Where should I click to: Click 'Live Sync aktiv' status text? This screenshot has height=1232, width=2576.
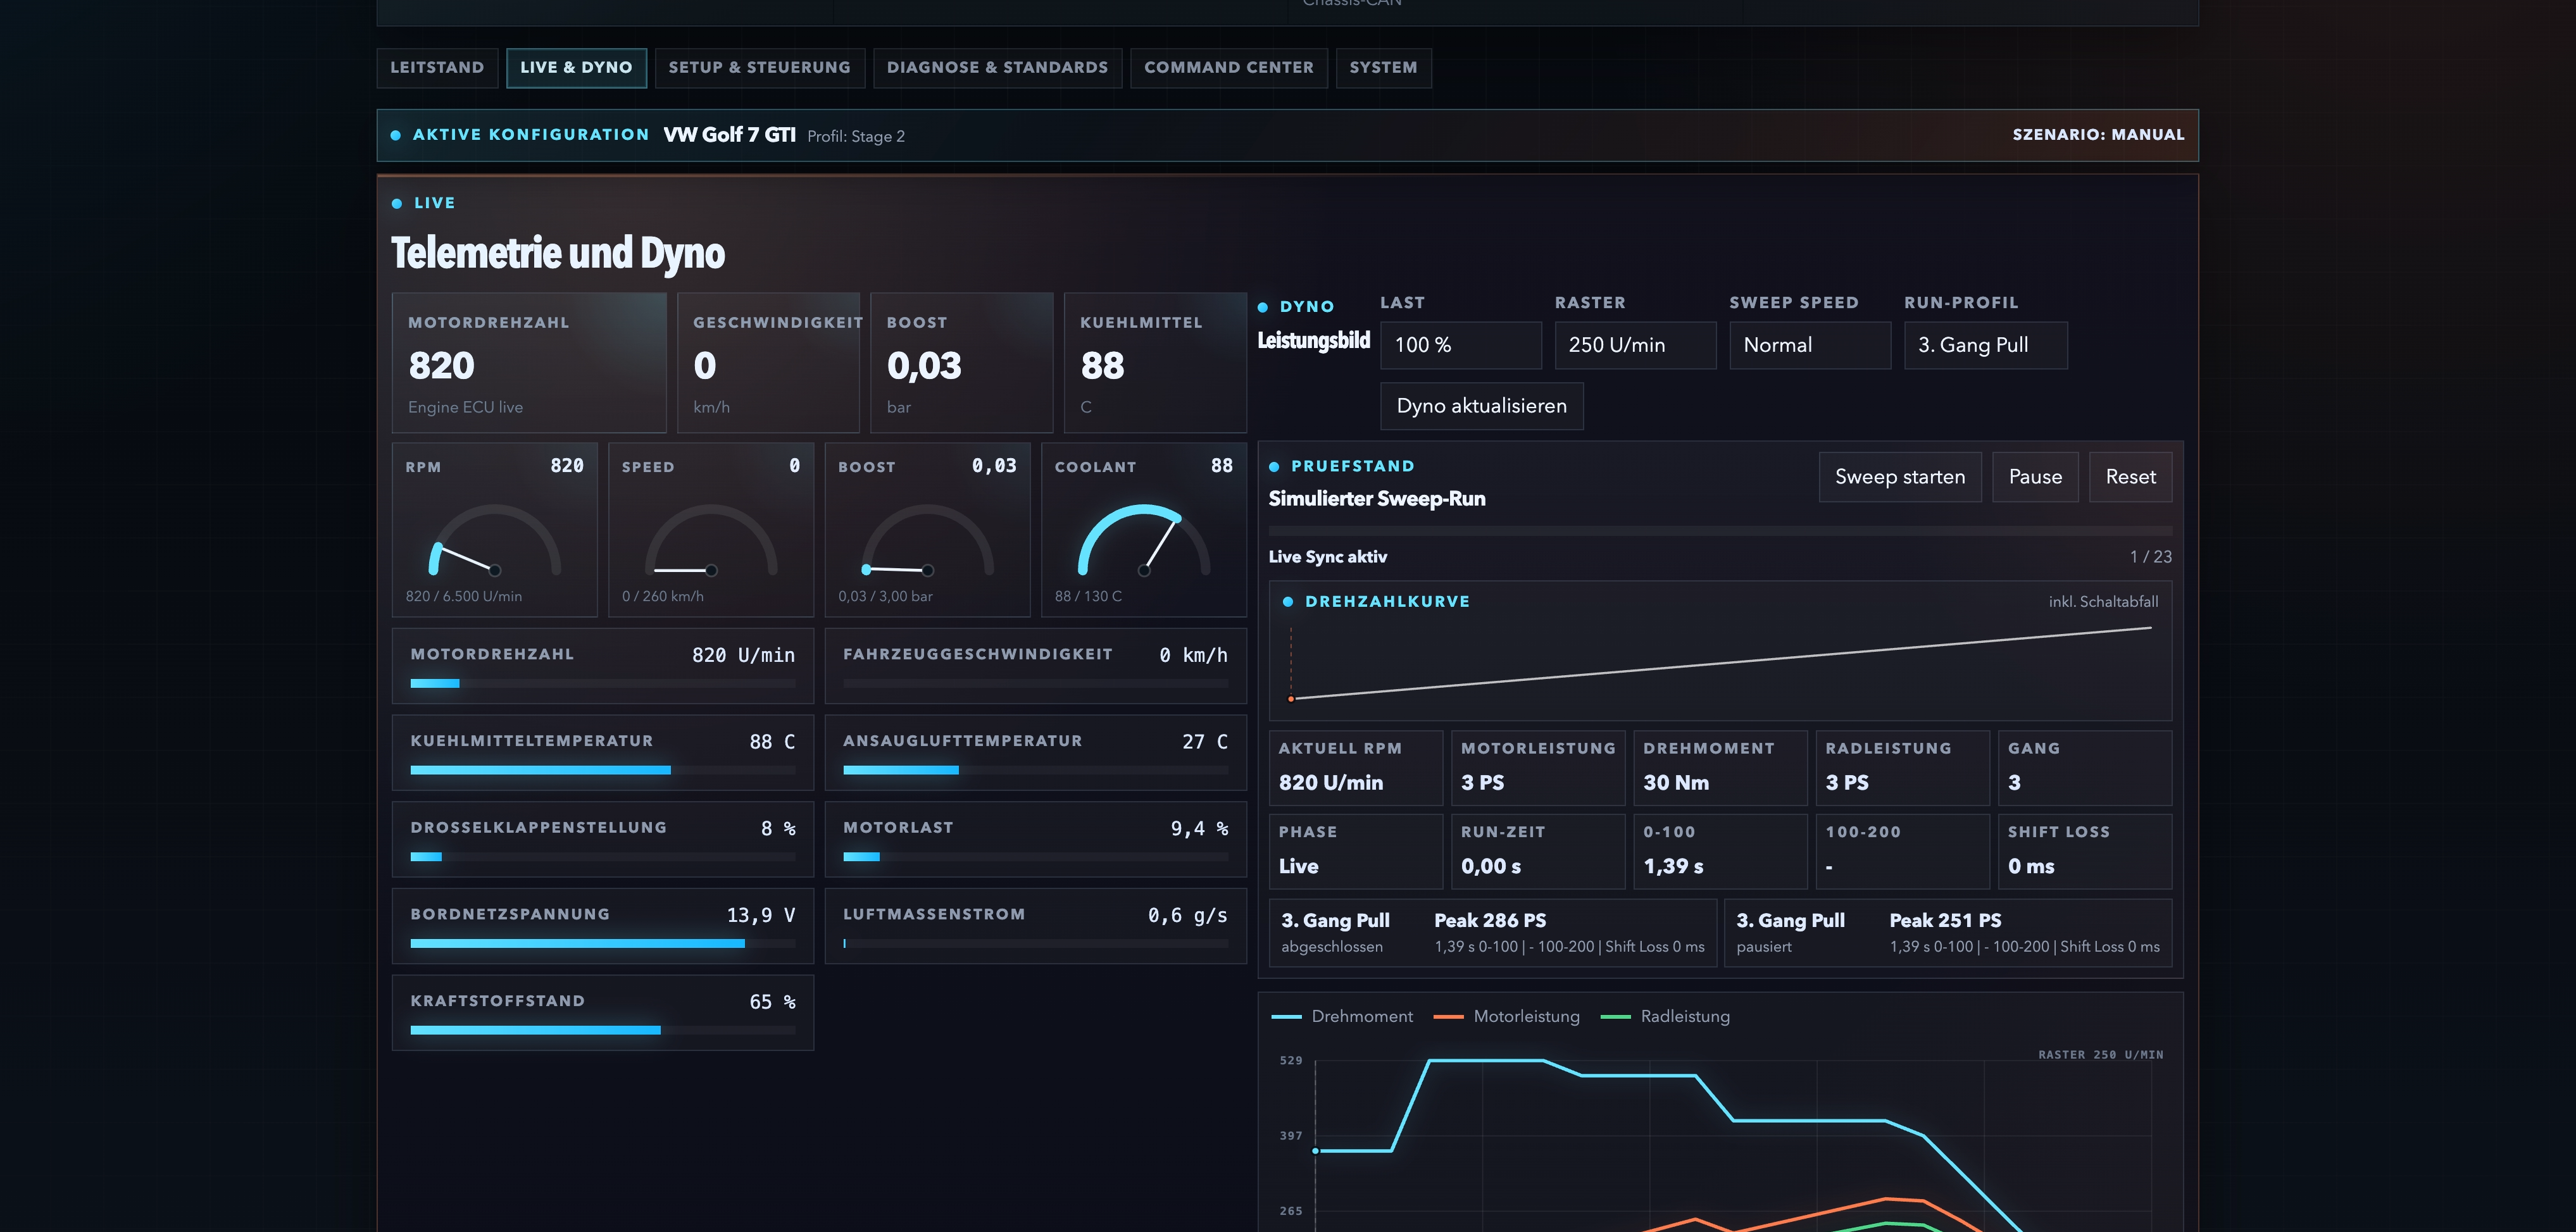(1328, 557)
